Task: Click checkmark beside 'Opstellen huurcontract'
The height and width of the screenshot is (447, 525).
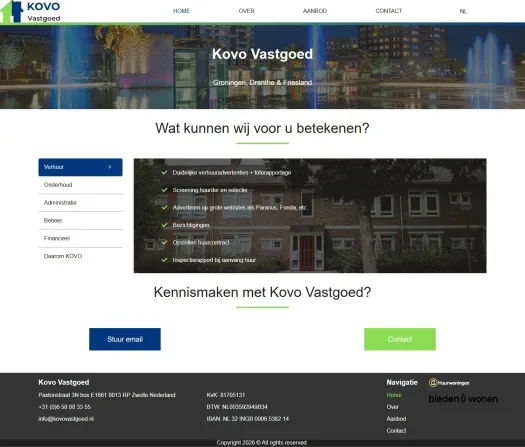Action: pyautogui.click(x=164, y=242)
